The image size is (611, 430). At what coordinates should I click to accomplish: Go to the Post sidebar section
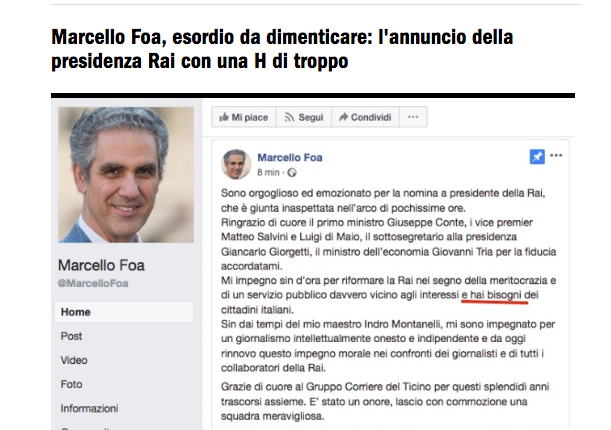tap(71, 336)
